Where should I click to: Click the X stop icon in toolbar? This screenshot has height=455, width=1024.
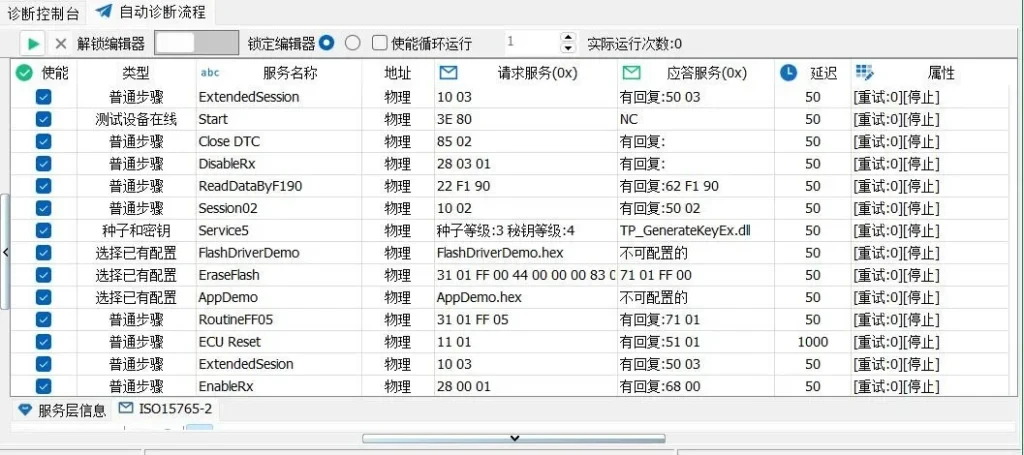[x=61, y=43]
